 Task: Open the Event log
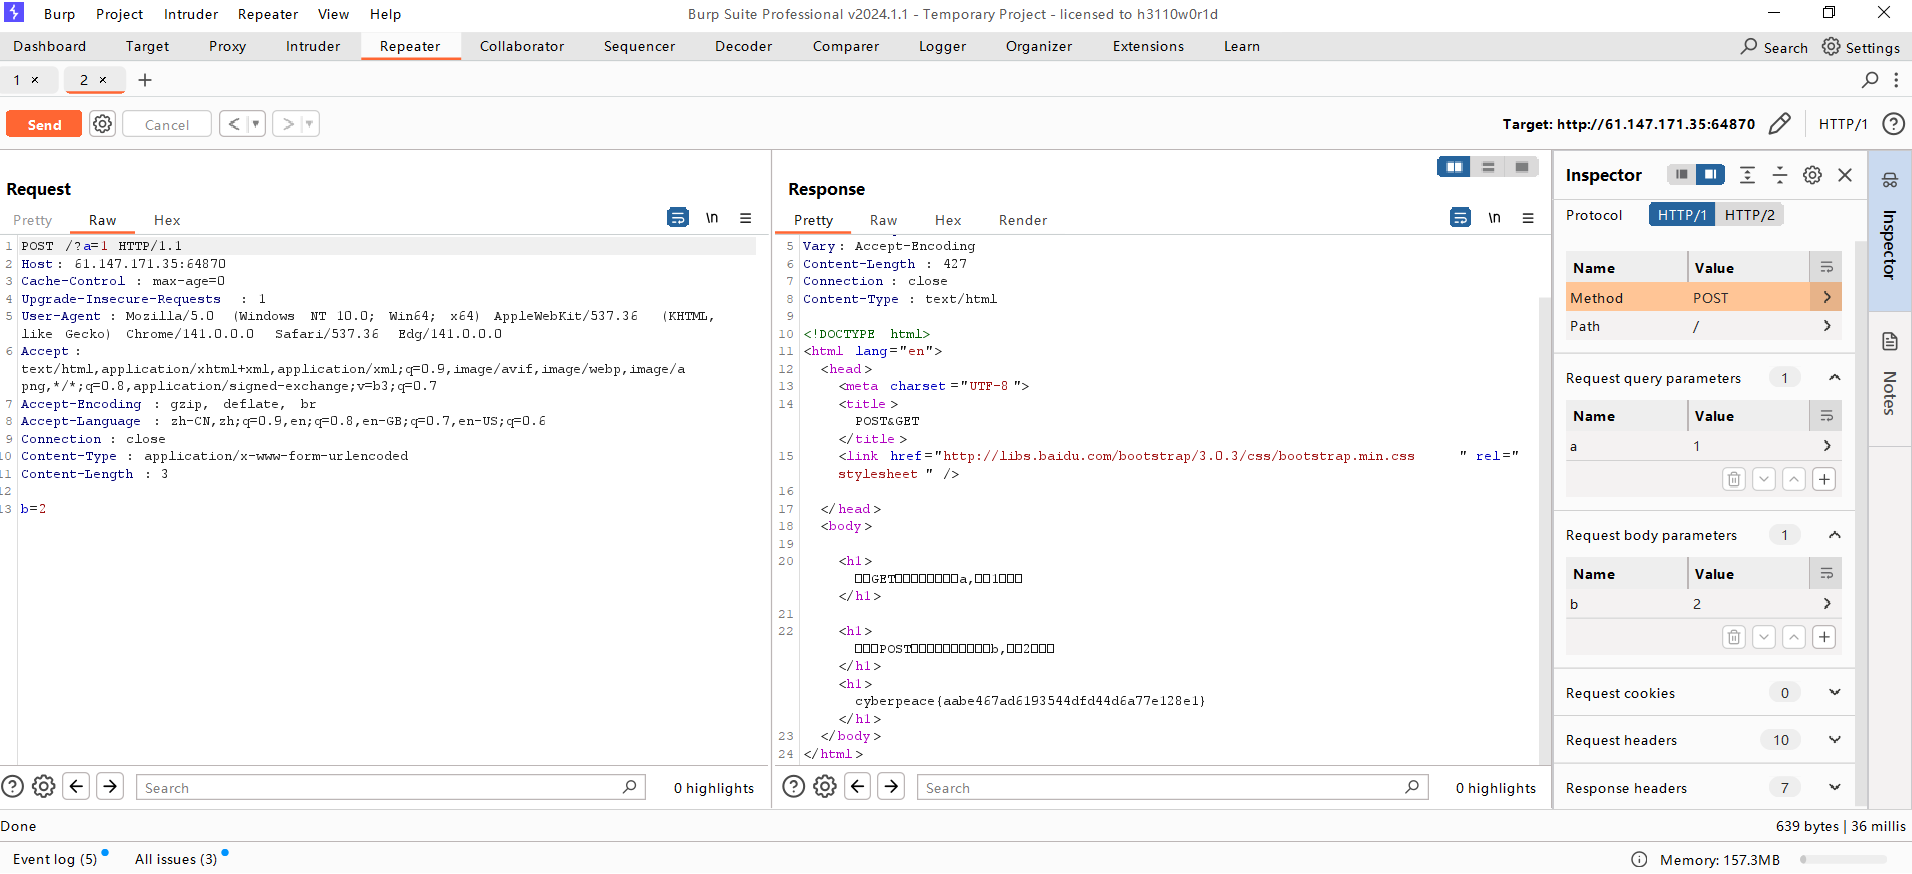coord(55,859)
